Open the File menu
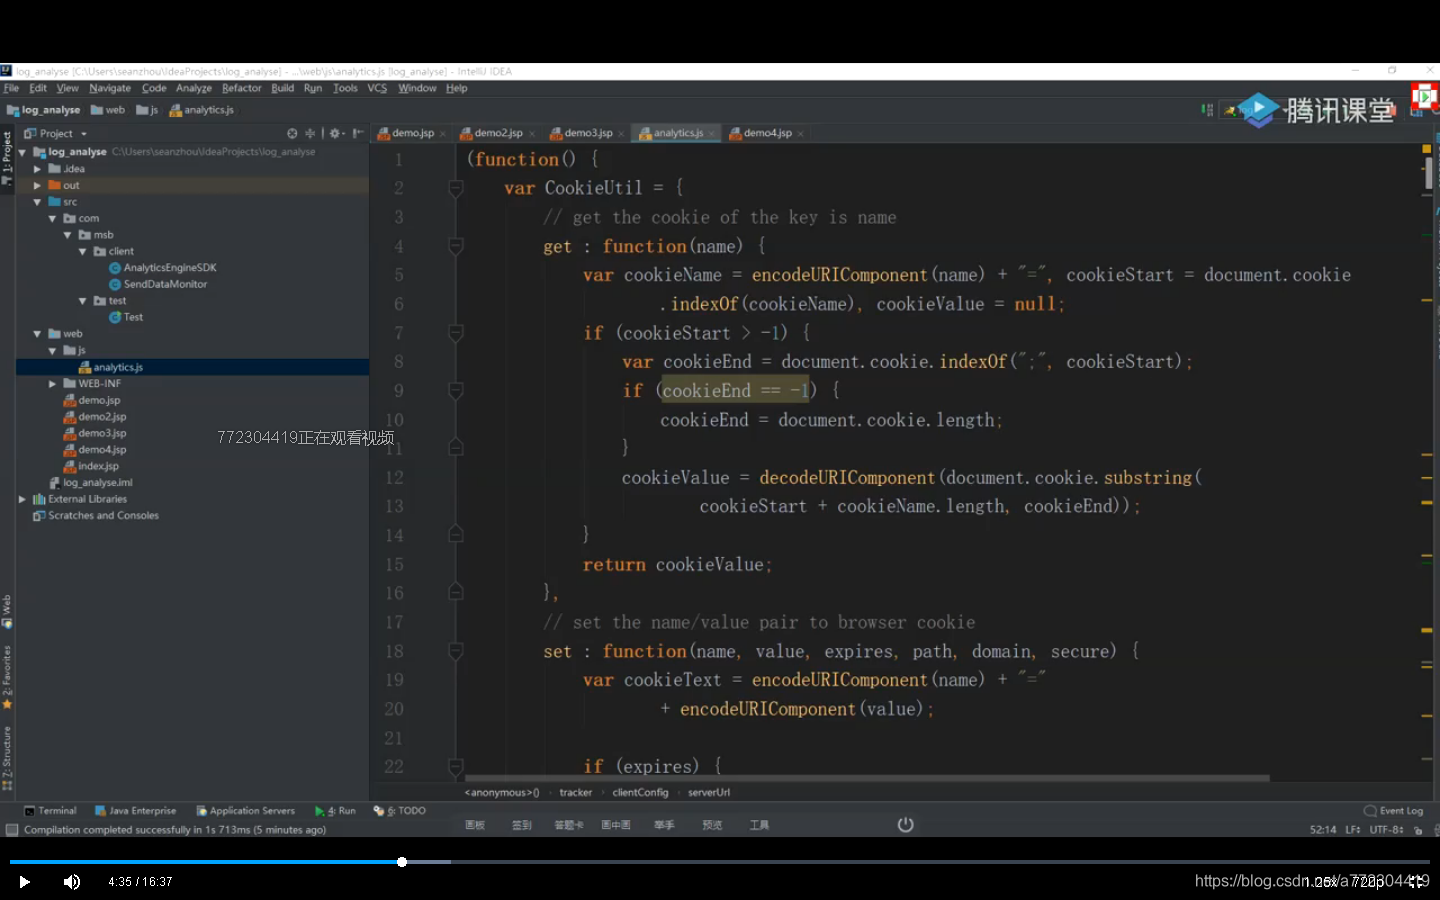 pyautogui.click(x=11, y=88)
